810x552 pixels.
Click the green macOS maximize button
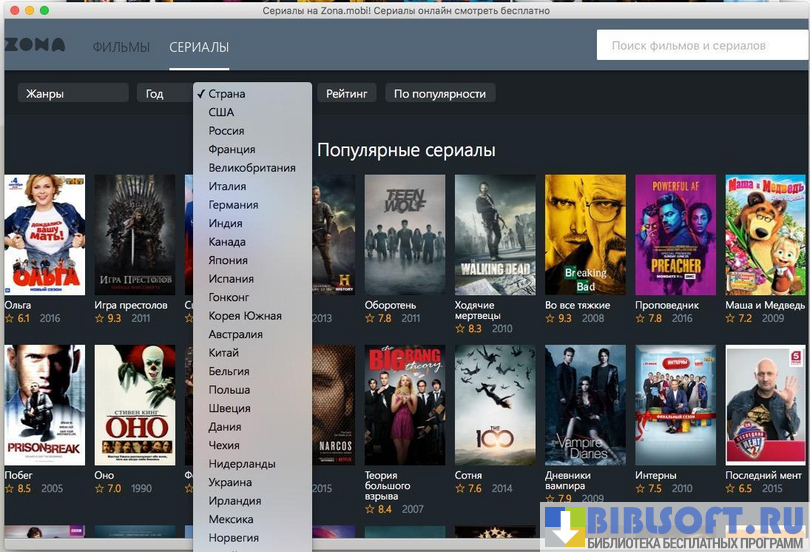[x=45, y=9]
